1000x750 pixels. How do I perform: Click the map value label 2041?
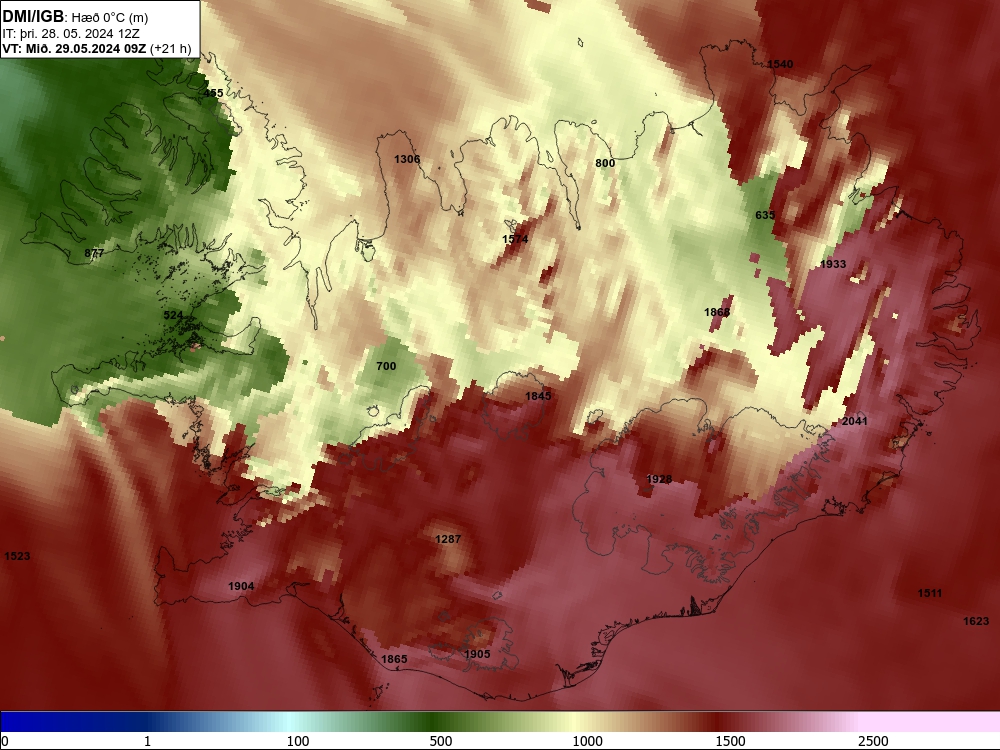tap(855, 422)
